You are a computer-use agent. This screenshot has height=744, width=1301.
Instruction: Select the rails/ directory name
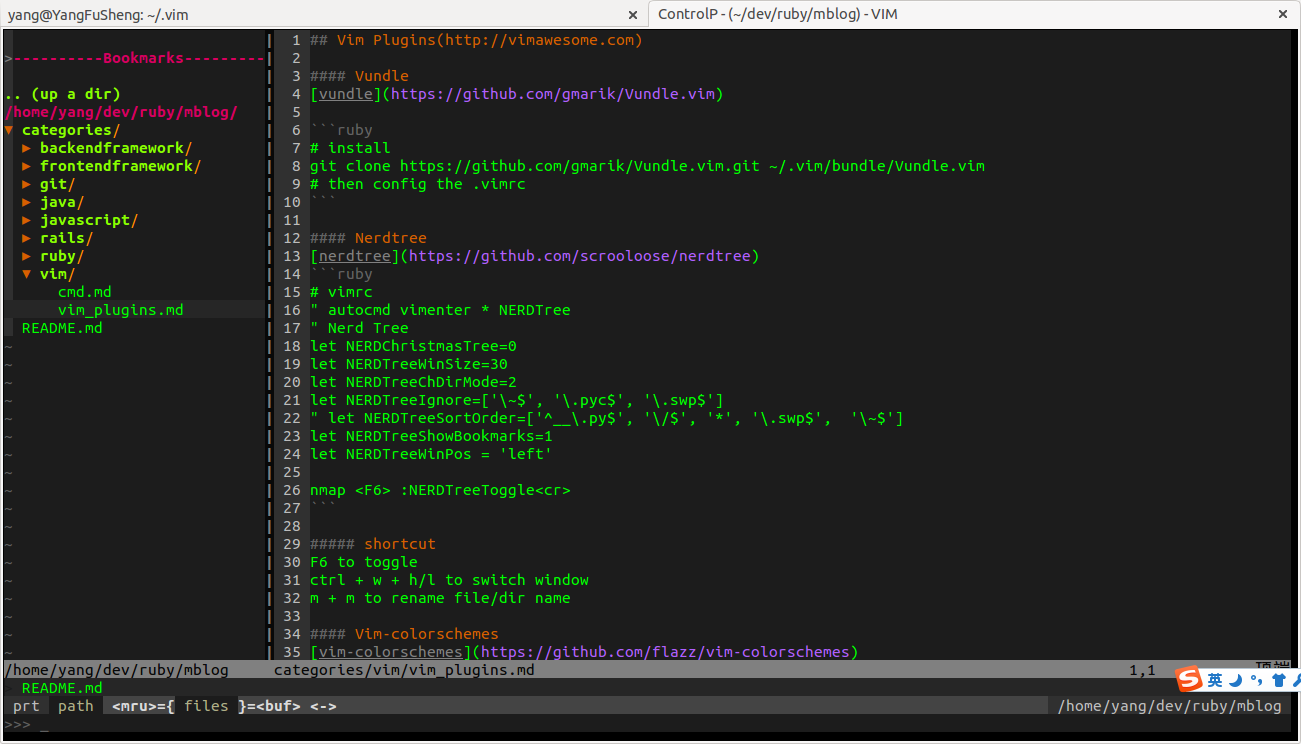[66, 238]
